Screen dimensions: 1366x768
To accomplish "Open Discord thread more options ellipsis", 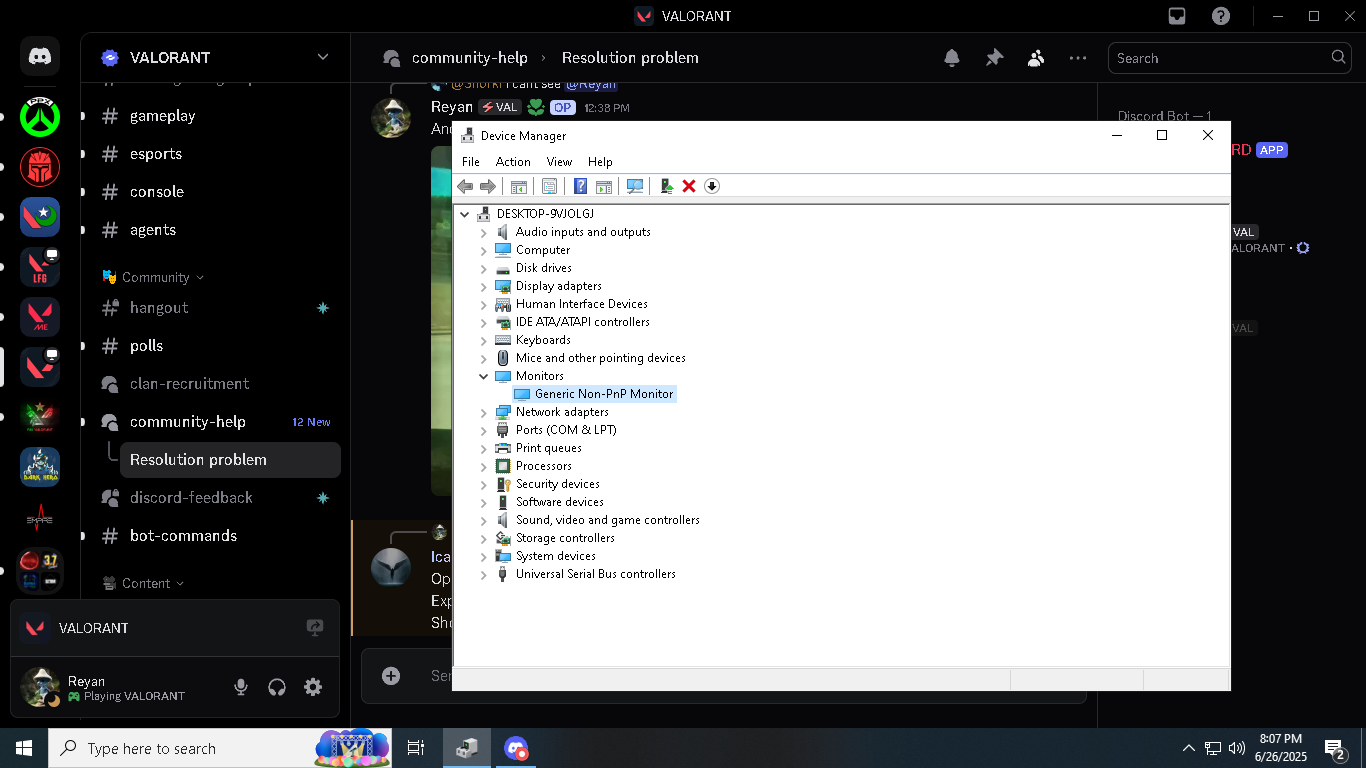I will click(x=1078, y=58).
